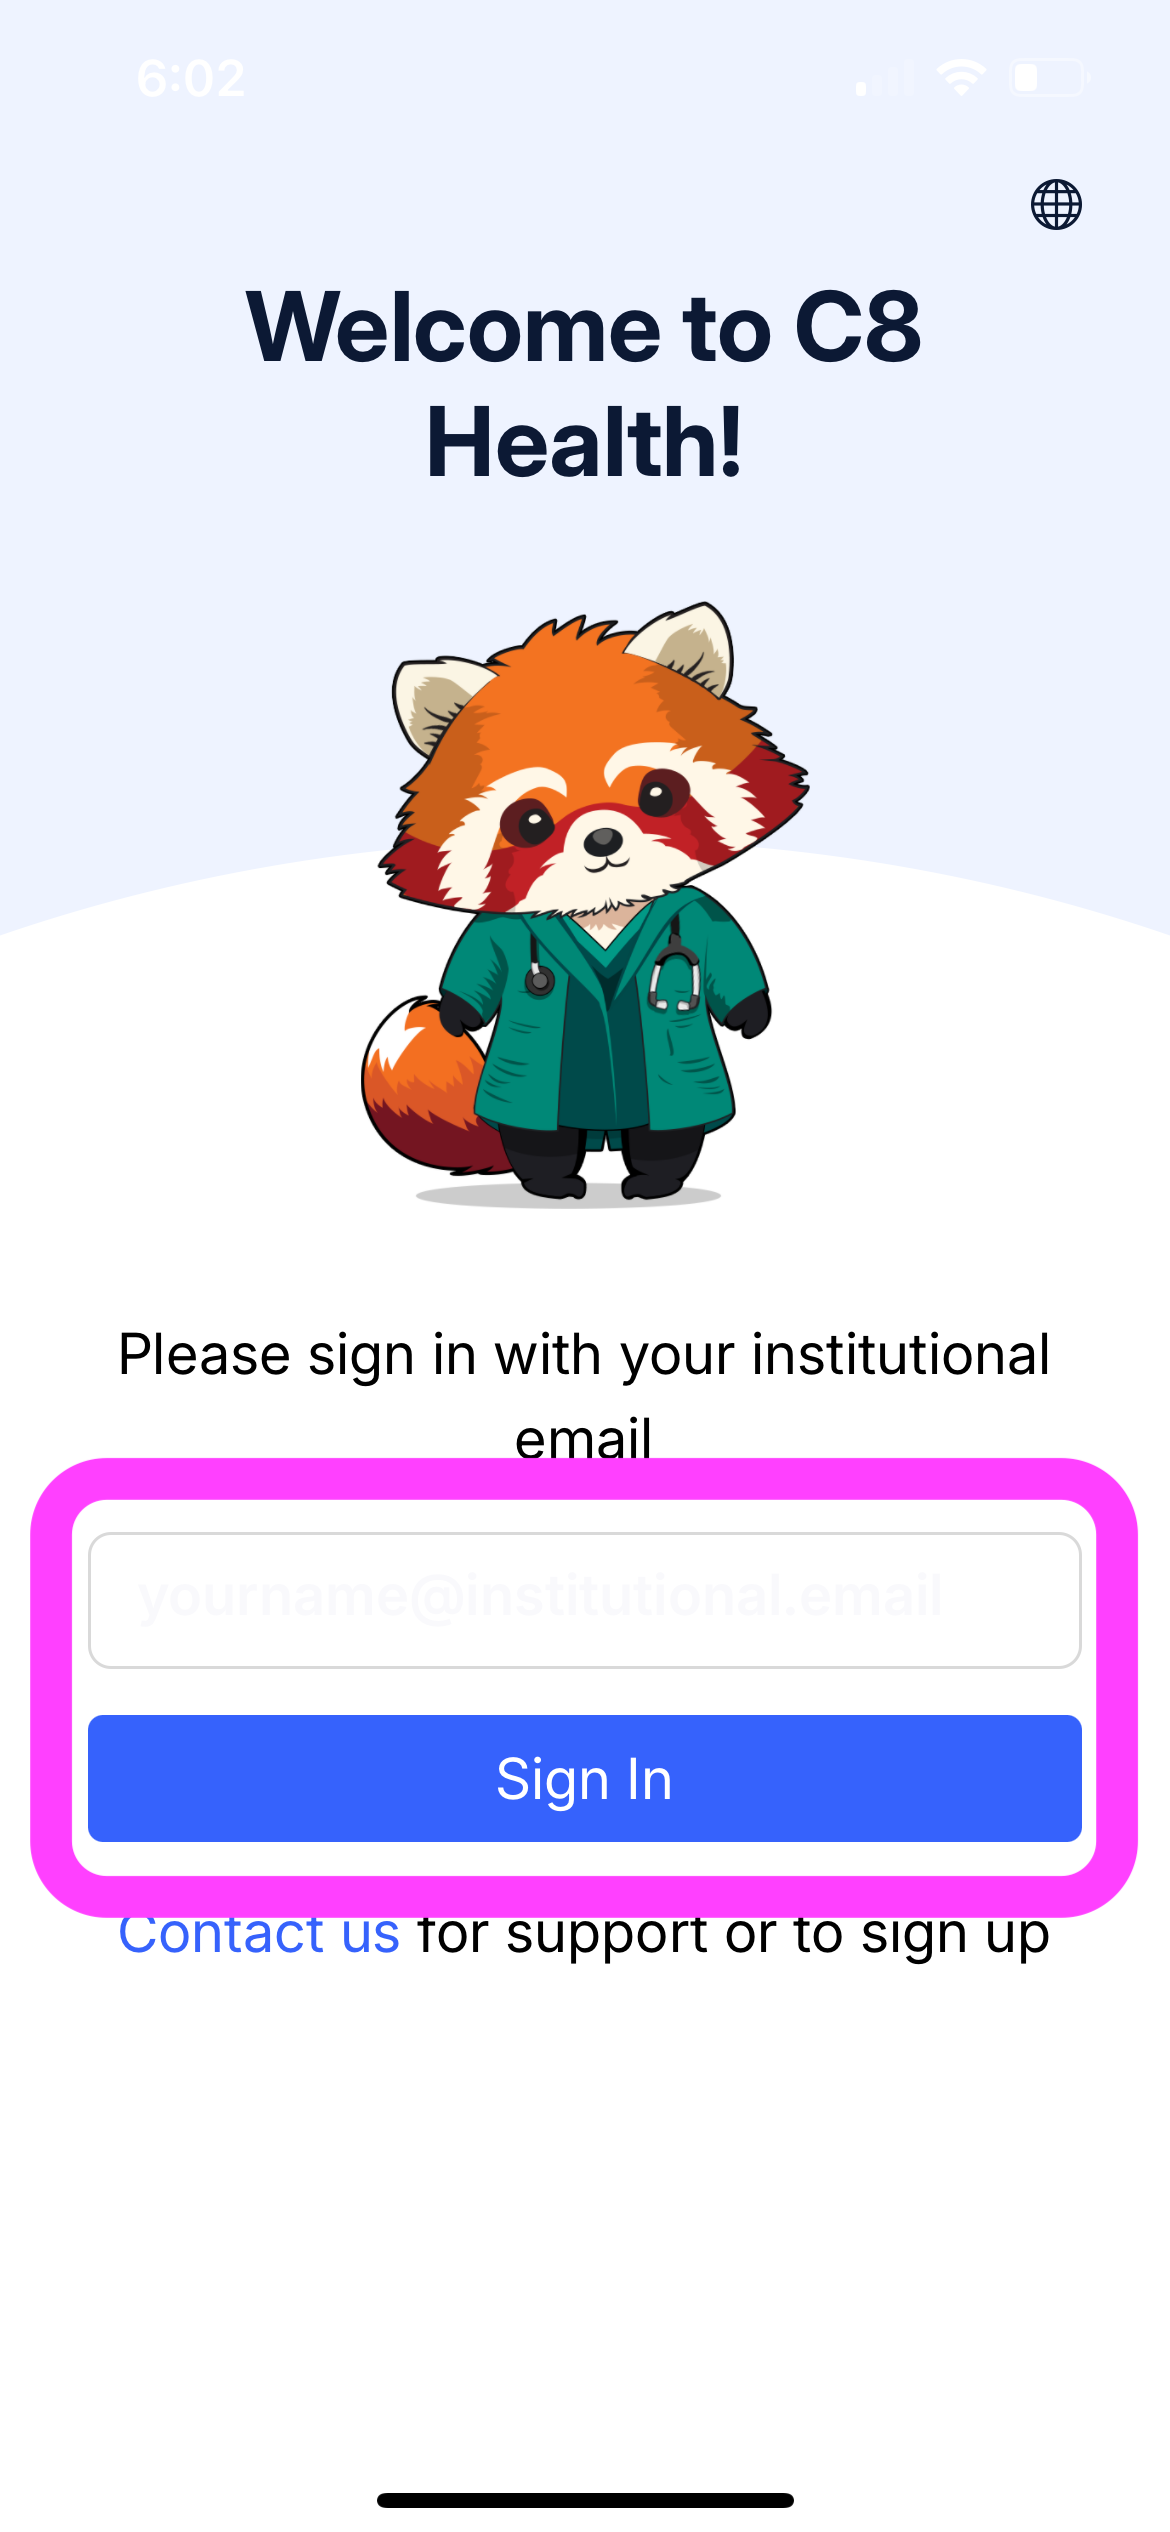Tap the stethoscope on the panda's coat
This screenshot has height=2532, width=1170.
pos(675,975)
